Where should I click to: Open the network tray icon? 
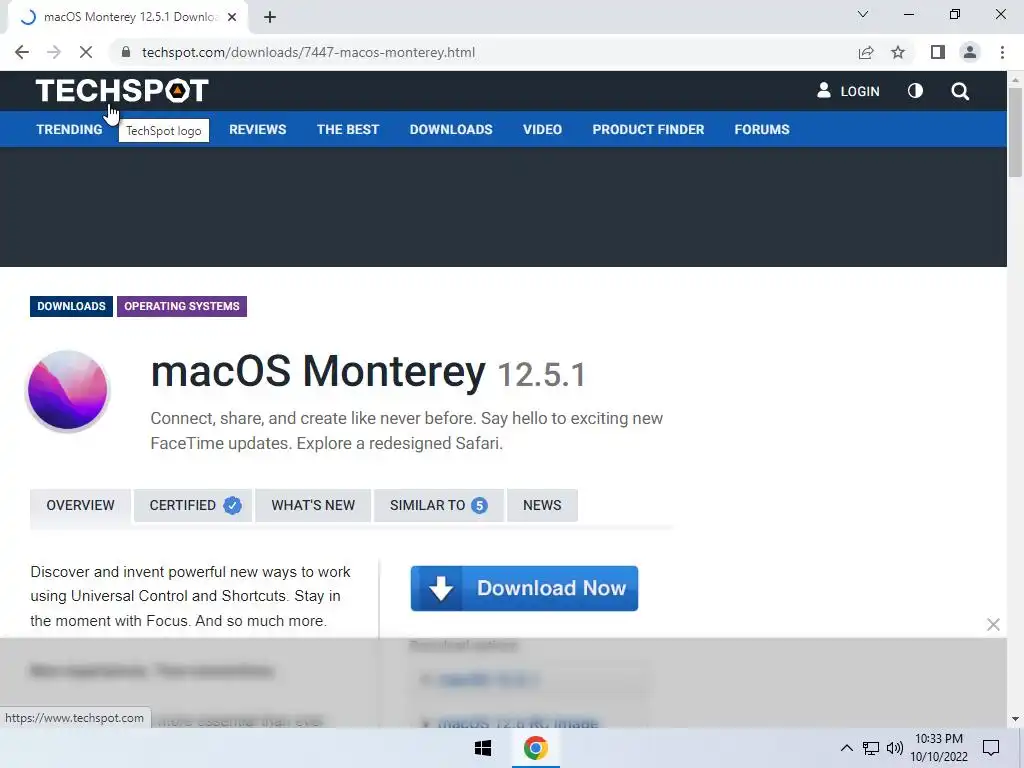point(871,748)
